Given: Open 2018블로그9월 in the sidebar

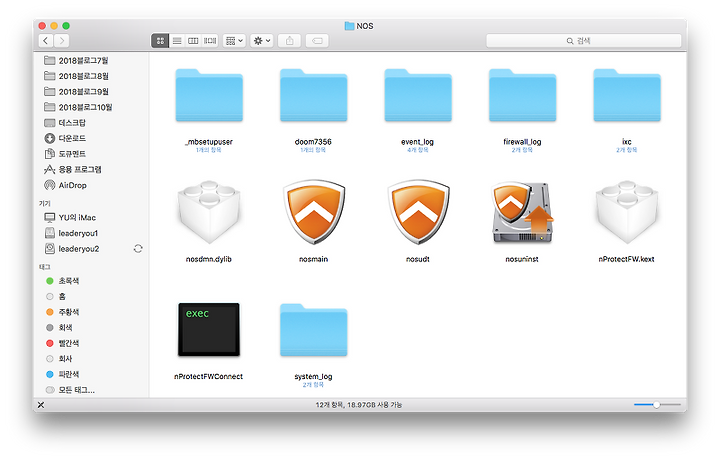Looking at the screenshot, I should [84, 92].
